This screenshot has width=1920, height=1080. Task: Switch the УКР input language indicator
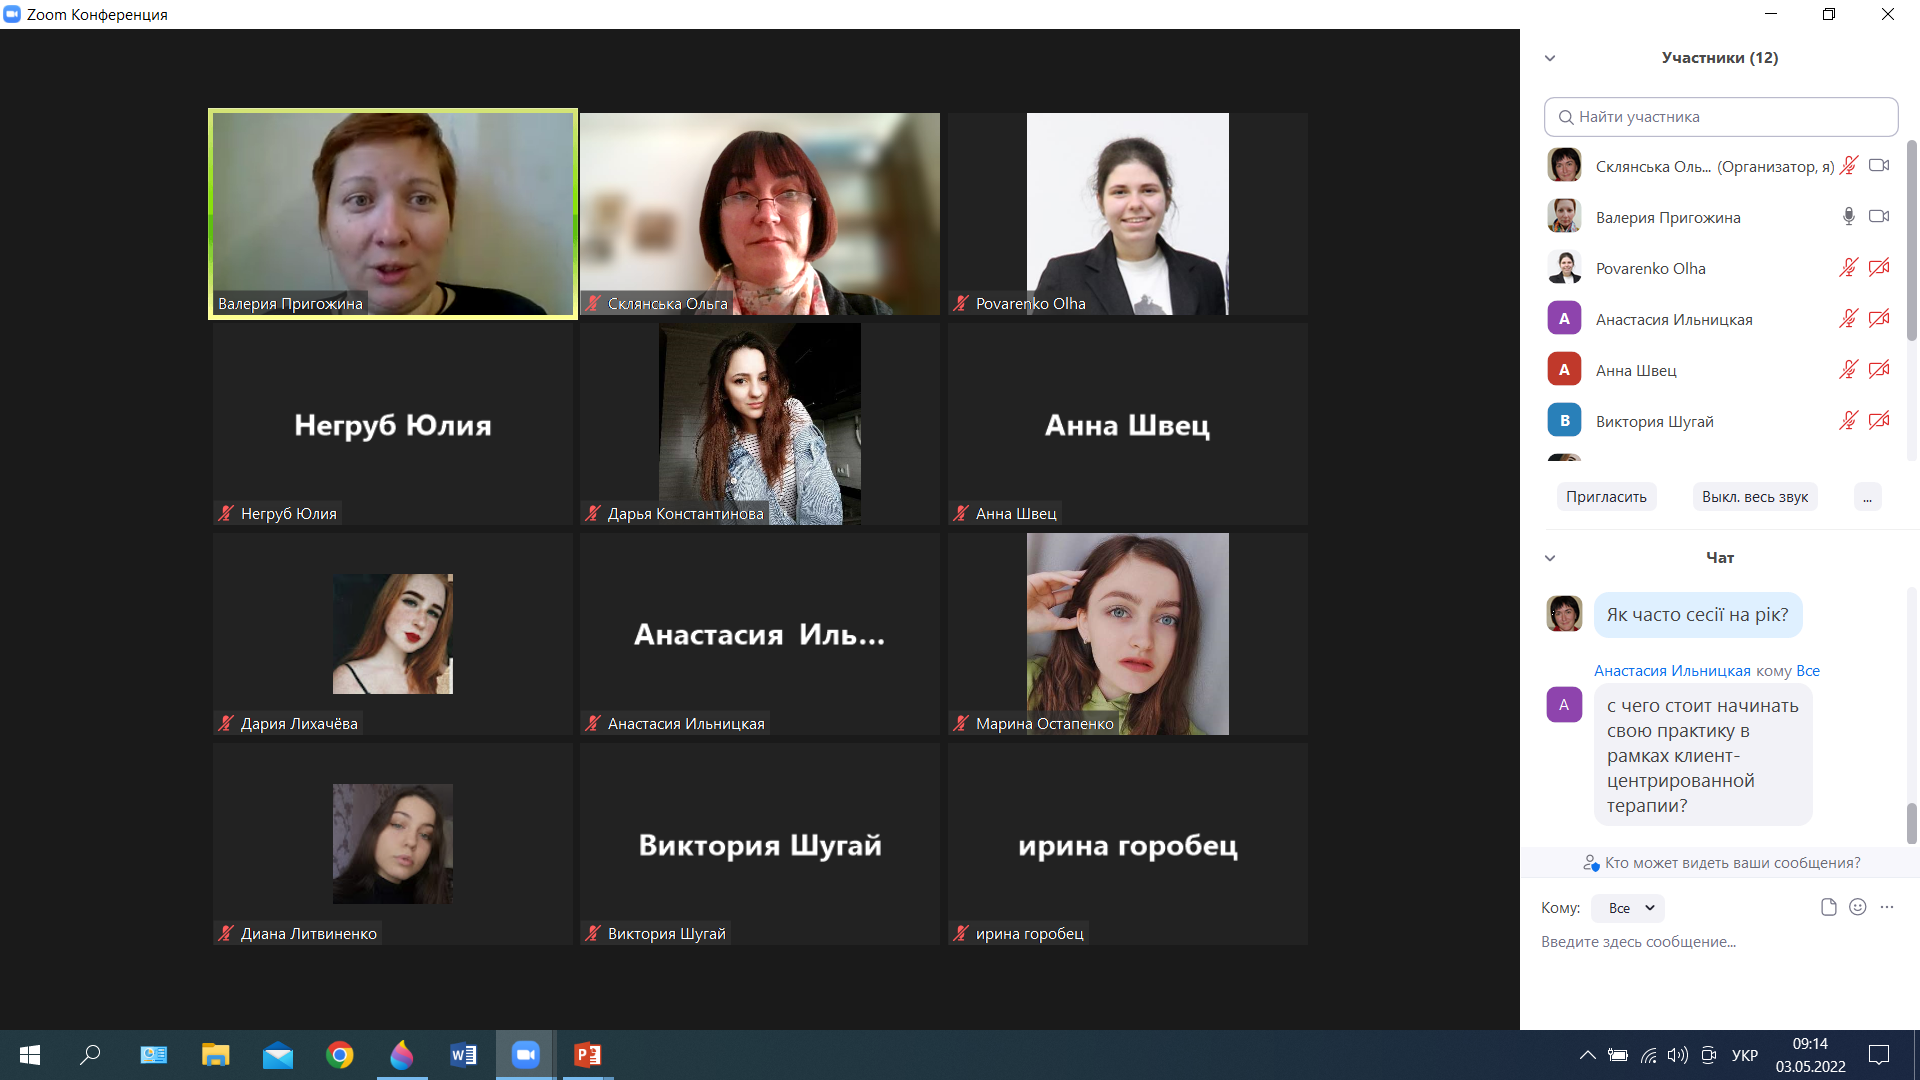pyautogui.click(x=1745, y=1055)
